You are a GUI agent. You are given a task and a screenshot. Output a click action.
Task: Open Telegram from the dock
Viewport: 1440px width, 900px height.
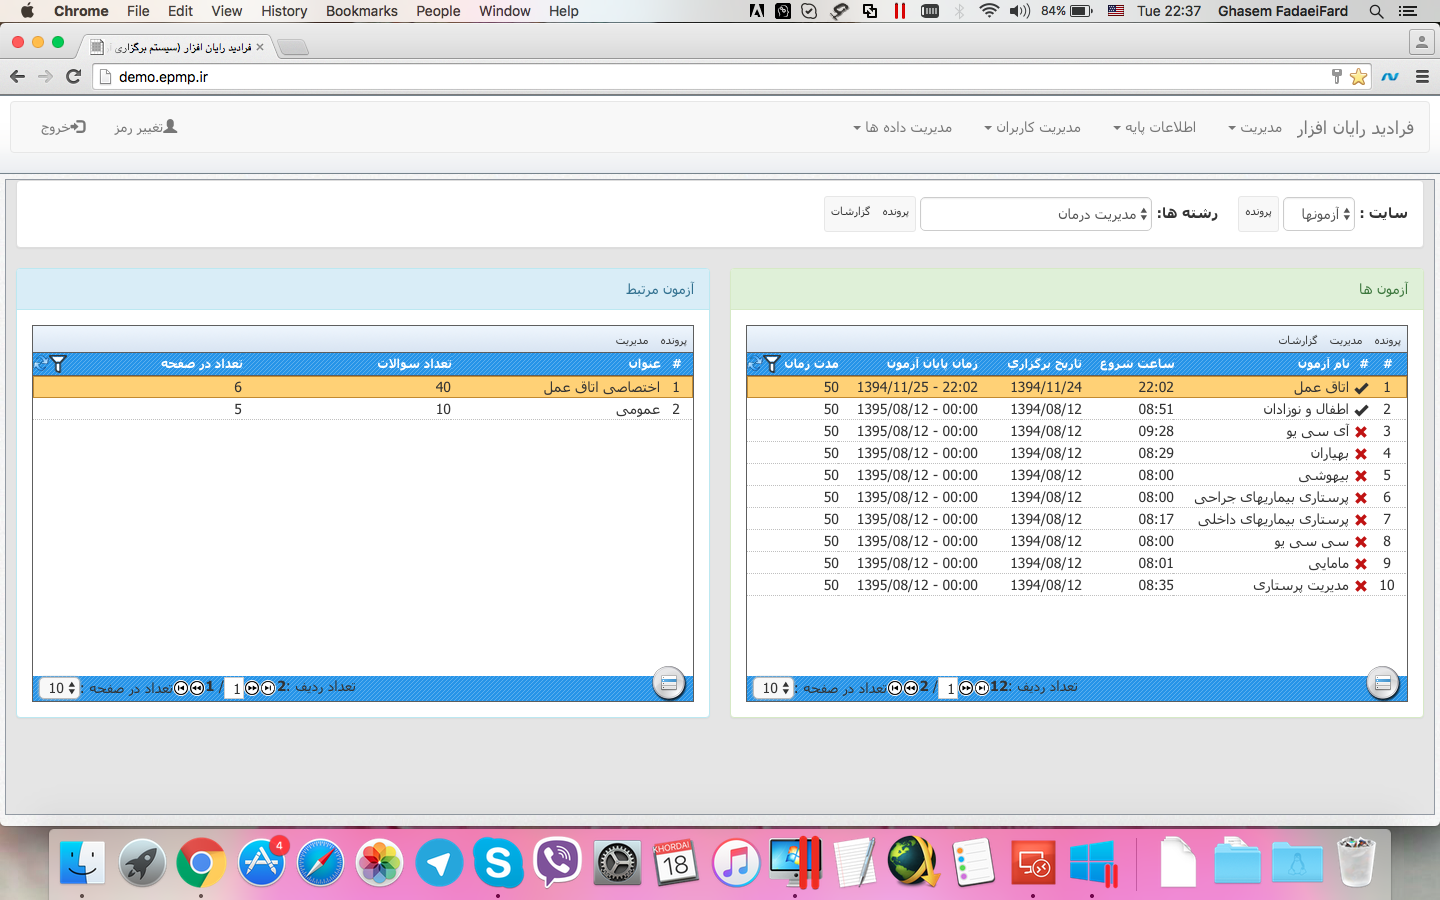[439, 863]
